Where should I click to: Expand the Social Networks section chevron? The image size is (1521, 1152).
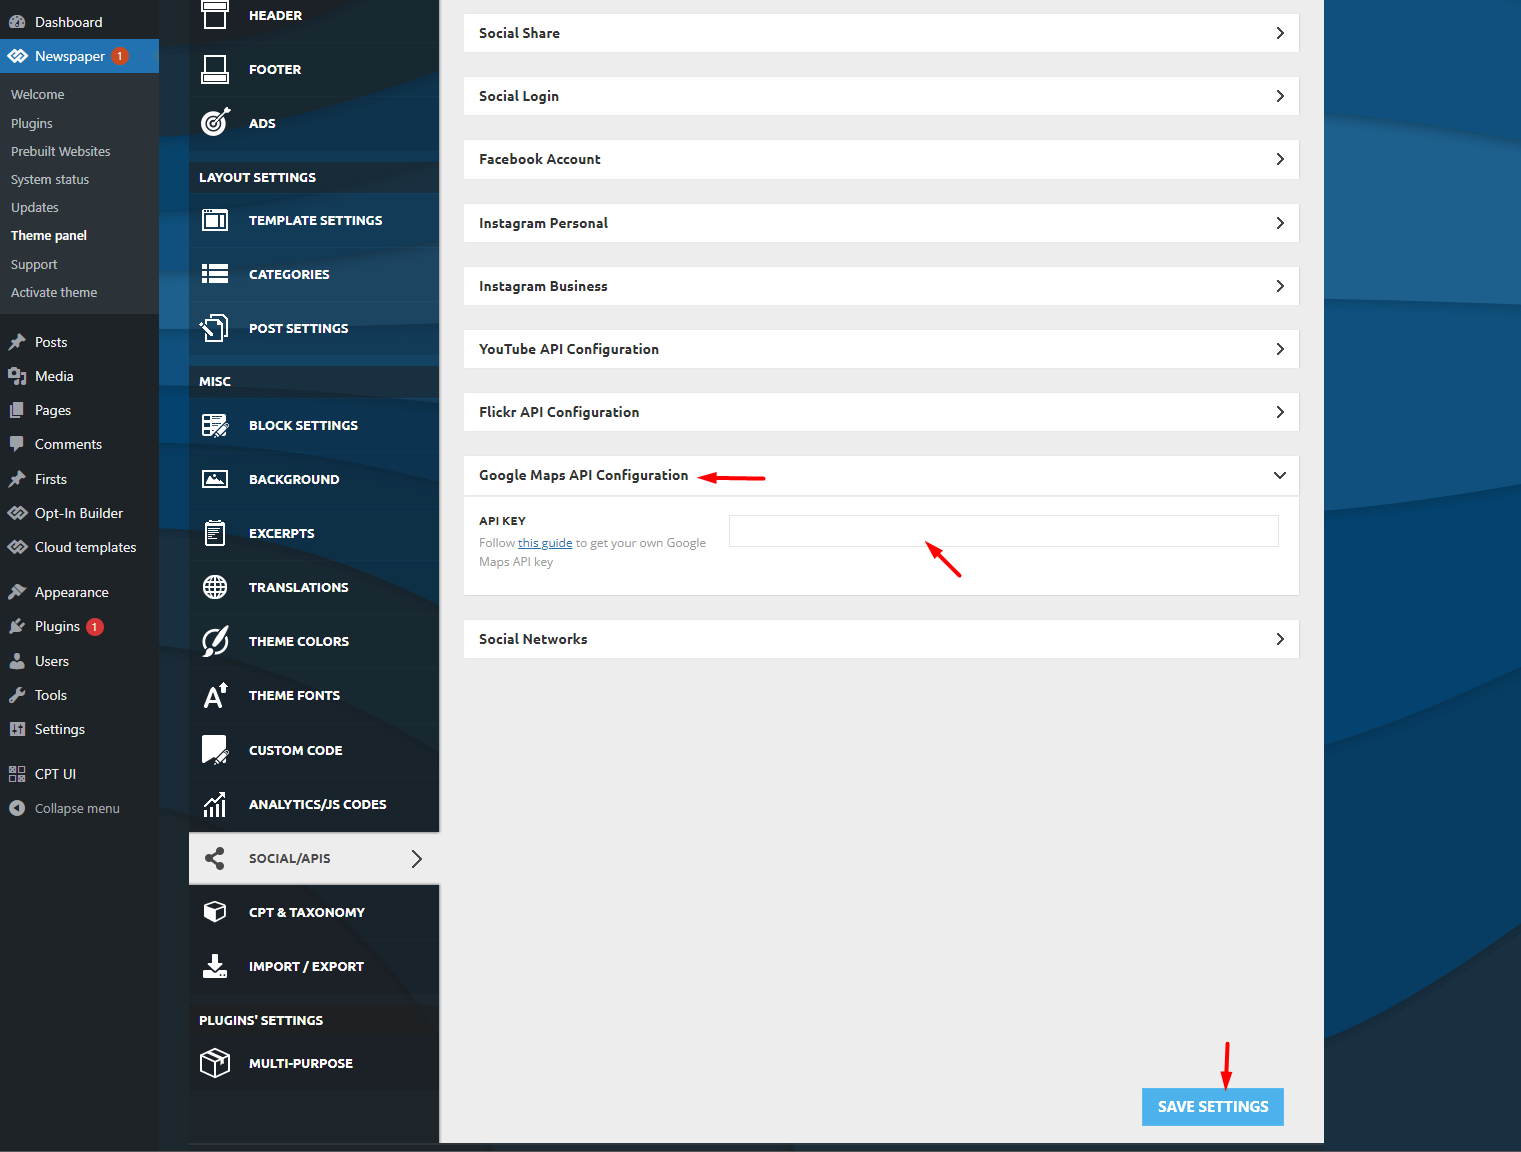click(x=1280, y=639)
